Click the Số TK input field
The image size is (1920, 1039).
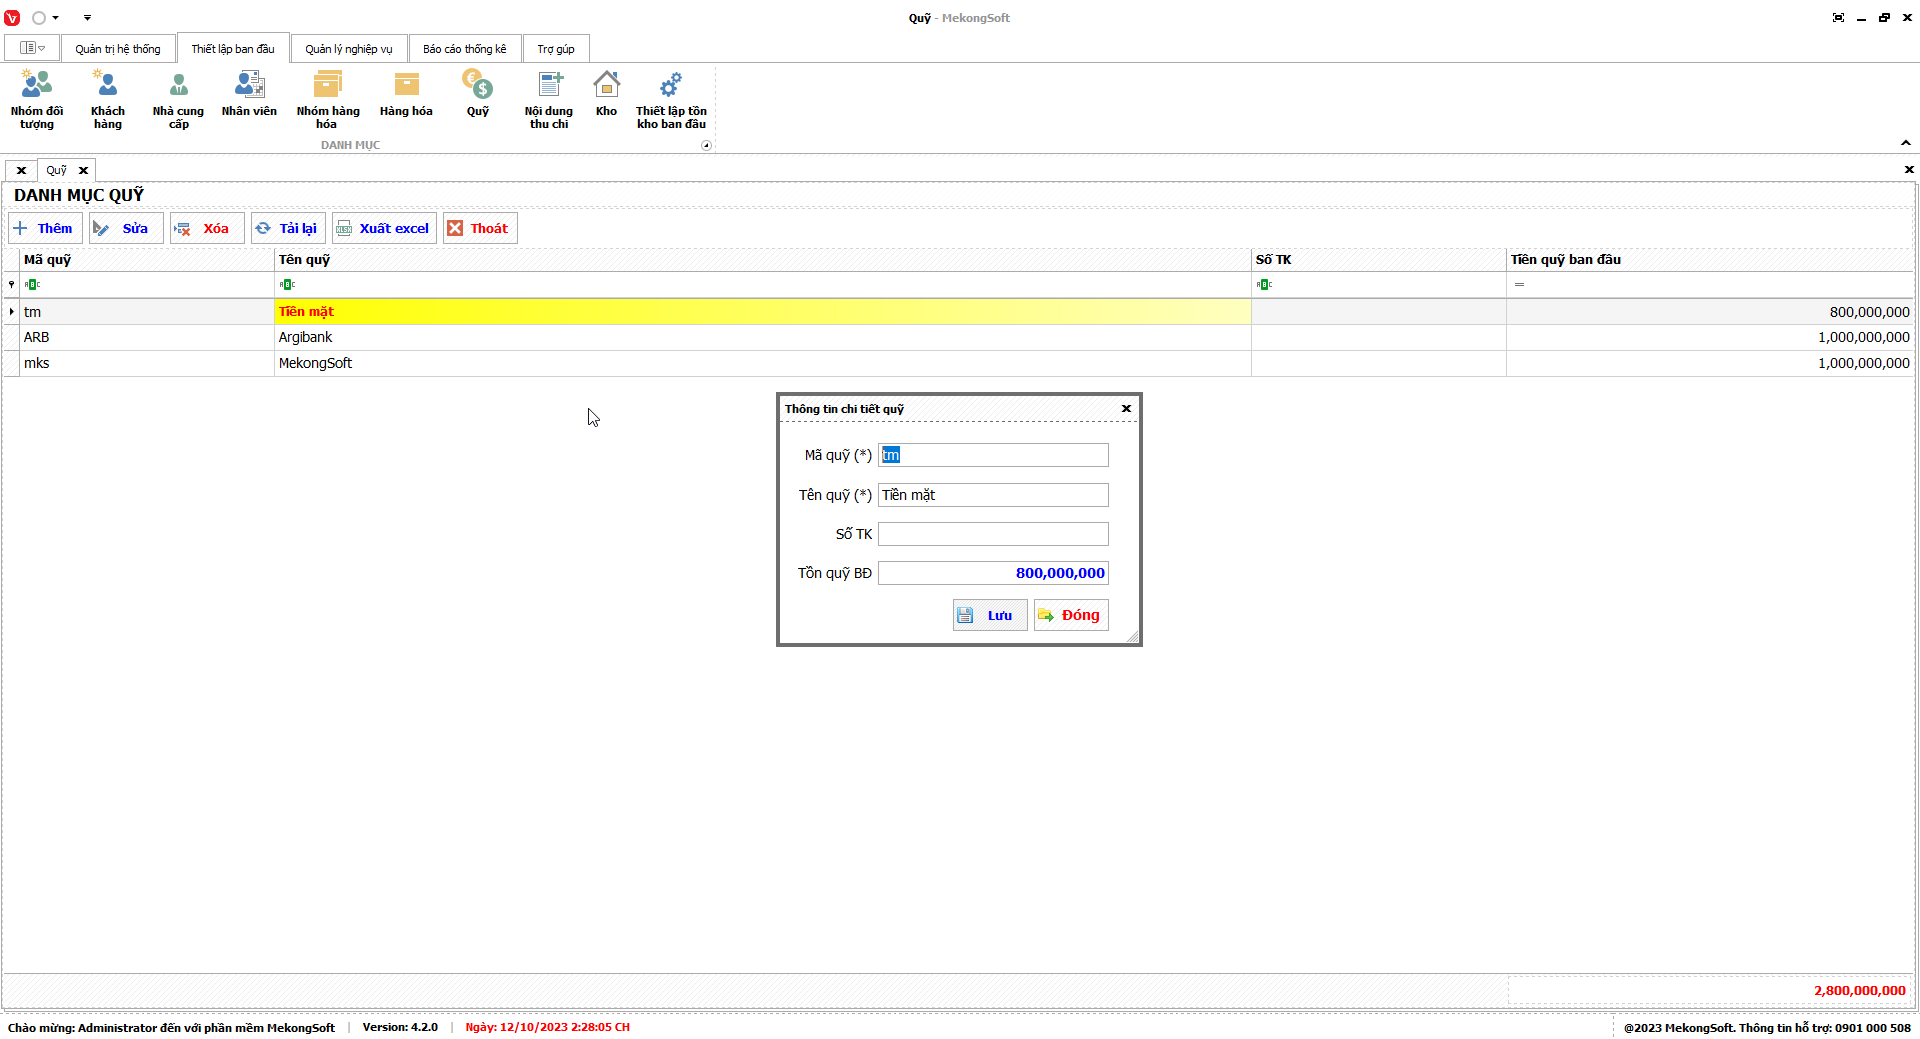[992, 534]
